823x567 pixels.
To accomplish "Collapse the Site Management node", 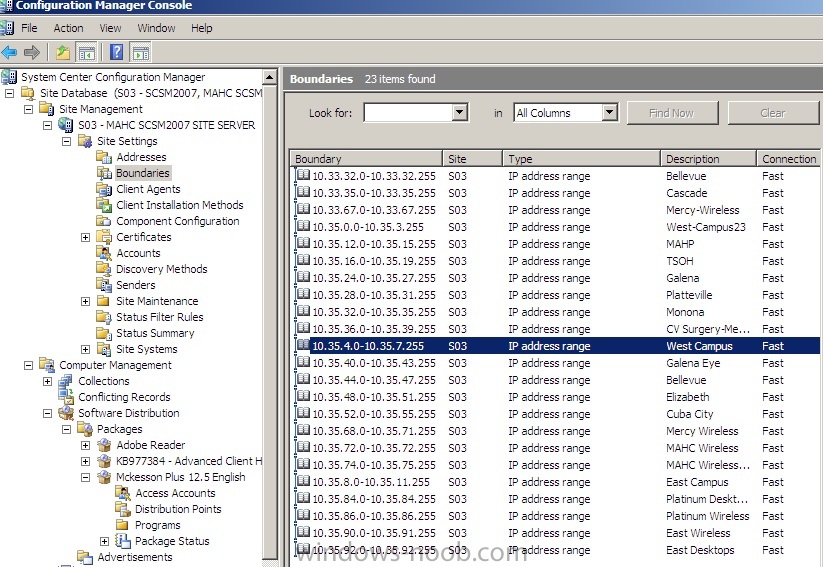I will pos(28,109).
